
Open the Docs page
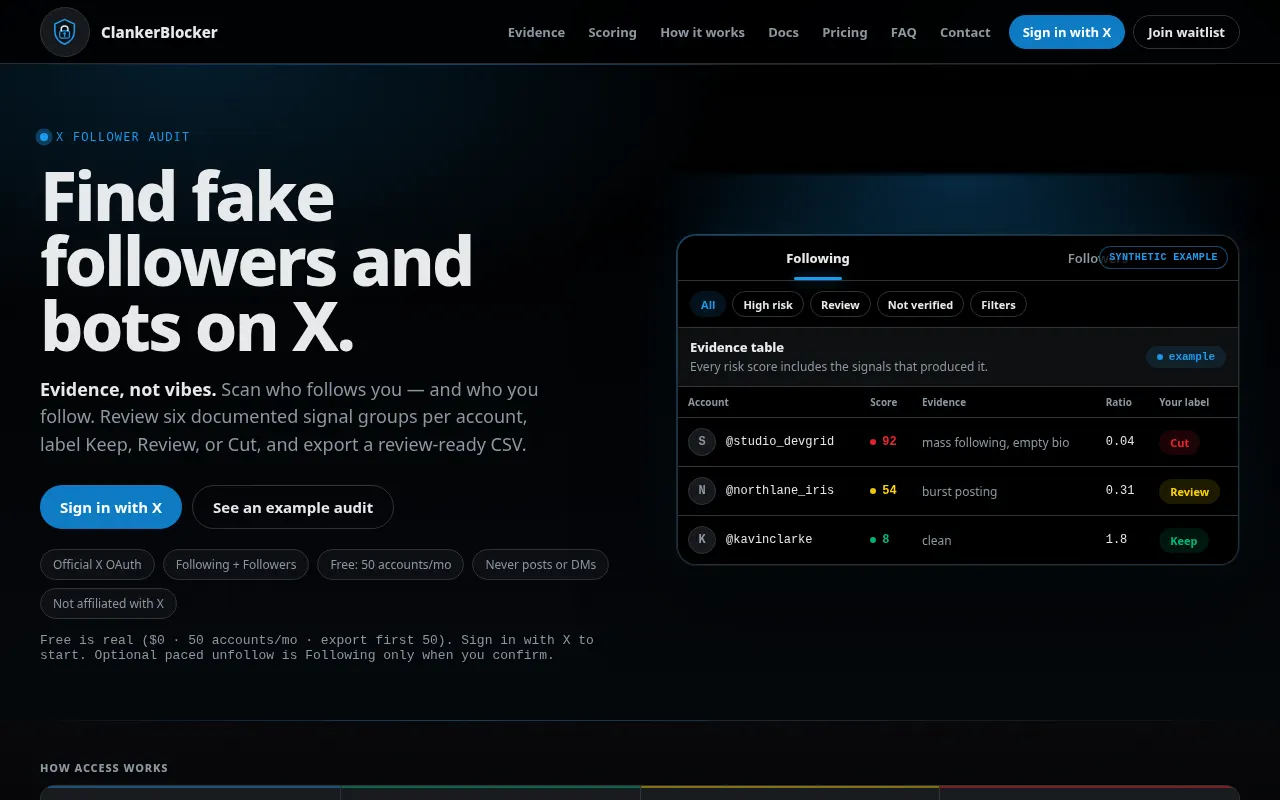tap(783, 32)
